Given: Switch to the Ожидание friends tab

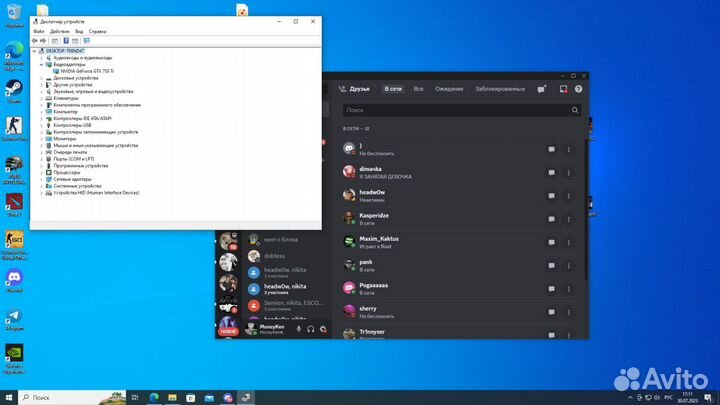Looking at the screenshot, I should [449, 88].
